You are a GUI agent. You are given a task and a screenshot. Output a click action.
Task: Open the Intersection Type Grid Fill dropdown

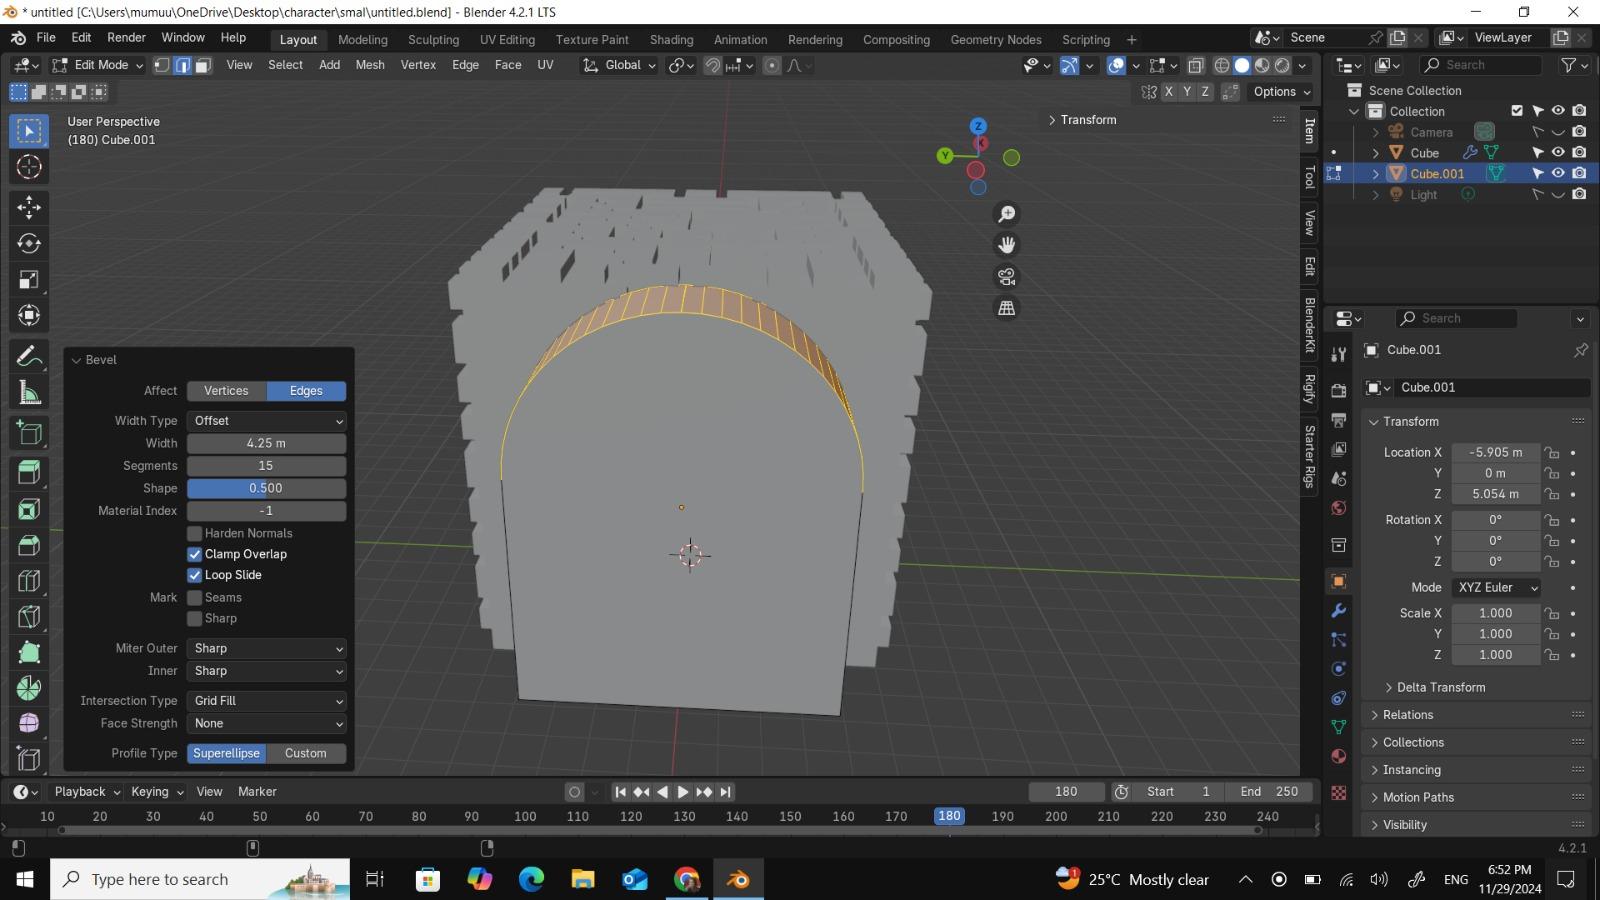[x=267, y=701]
